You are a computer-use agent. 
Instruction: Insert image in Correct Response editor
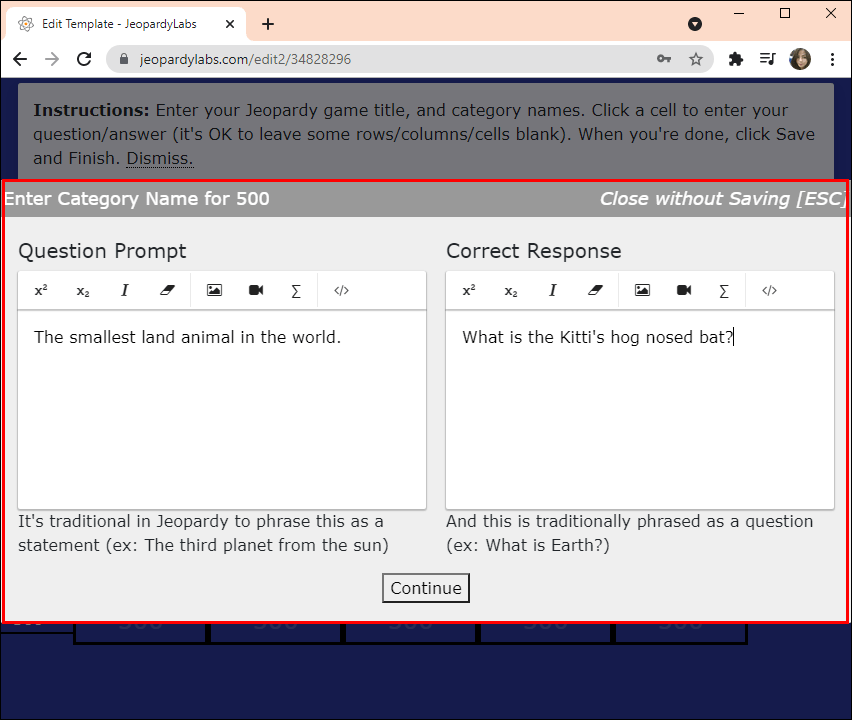tap(642, 290)
